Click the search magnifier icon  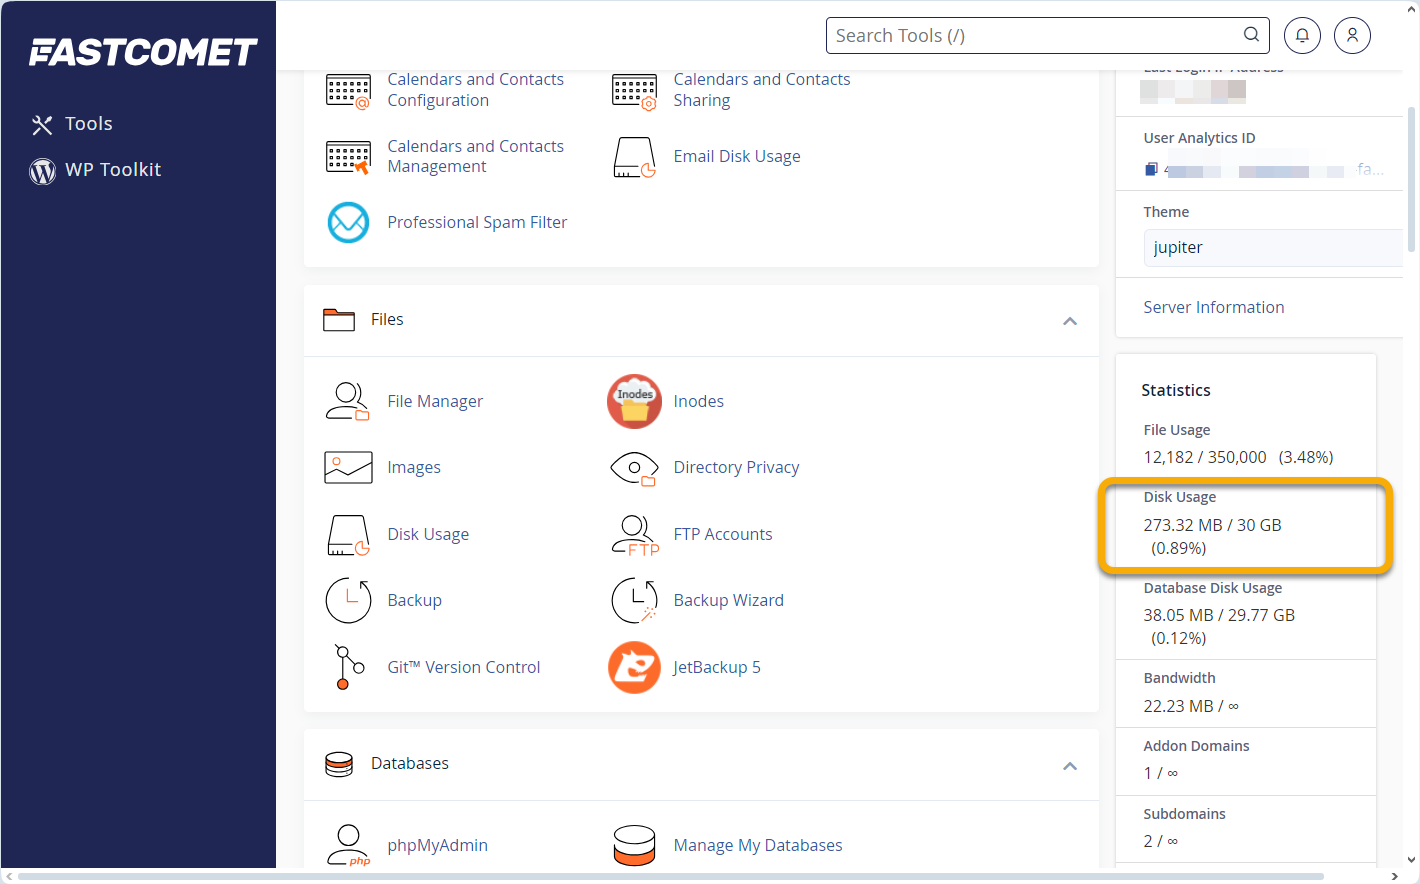pyautogui.click(x=1251, y=35)
